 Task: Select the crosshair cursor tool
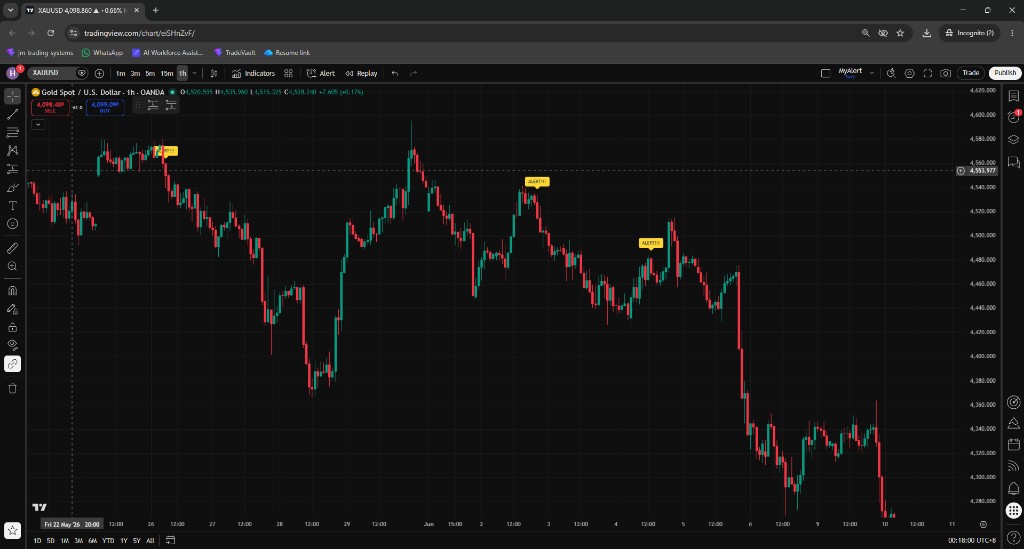coord(12,96)
